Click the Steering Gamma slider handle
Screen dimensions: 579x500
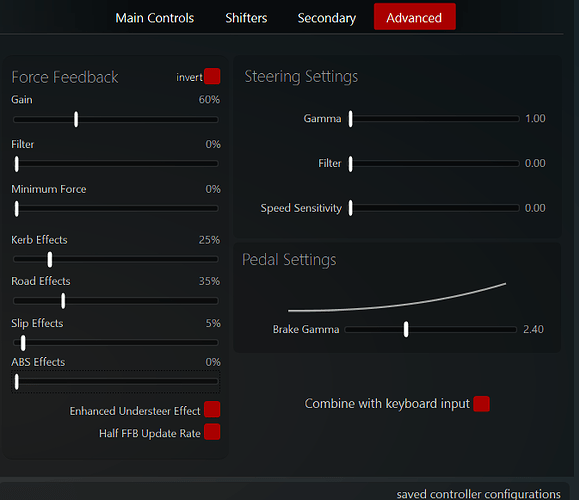350,119
